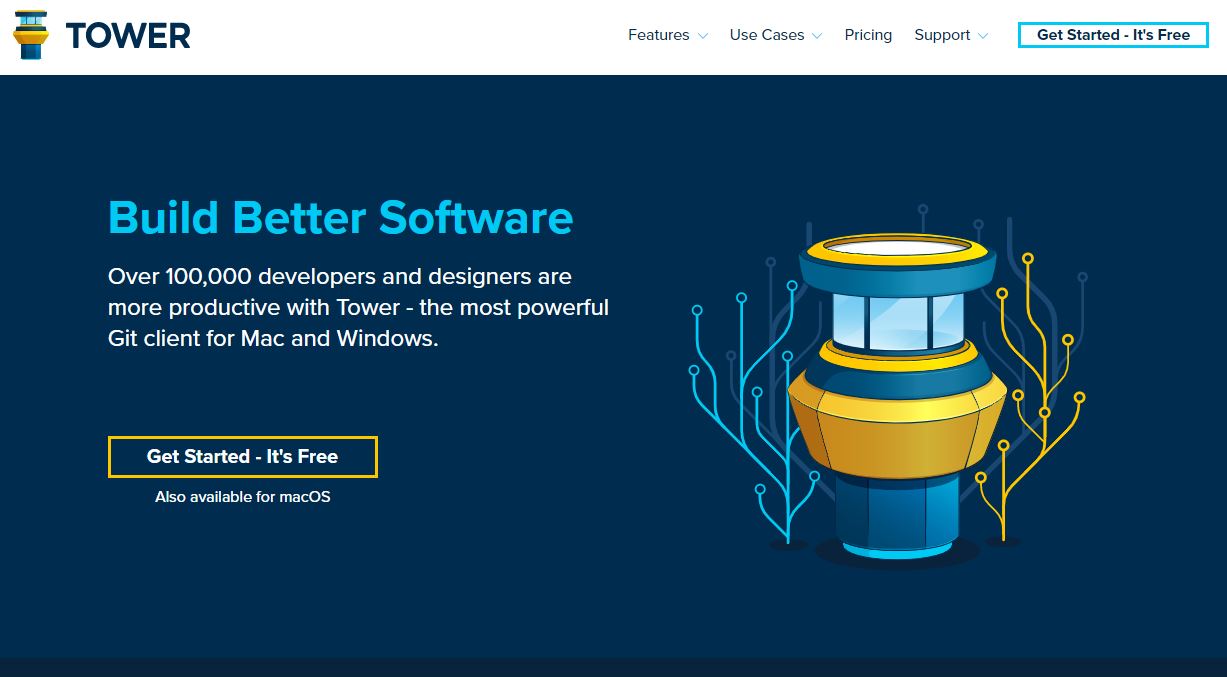Expand the Use Cases dropdown chevron

817,36
